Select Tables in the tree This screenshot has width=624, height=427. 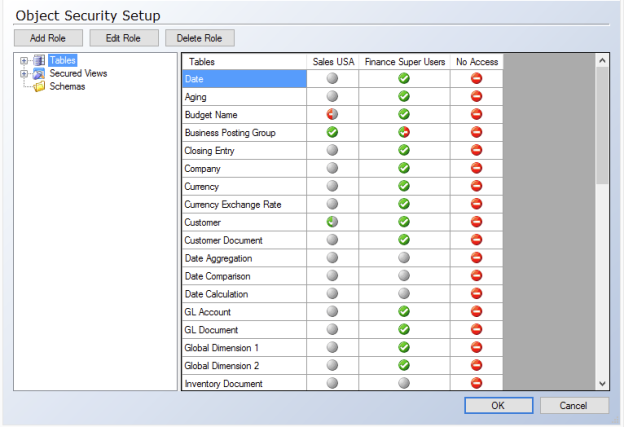coord(62,60)
